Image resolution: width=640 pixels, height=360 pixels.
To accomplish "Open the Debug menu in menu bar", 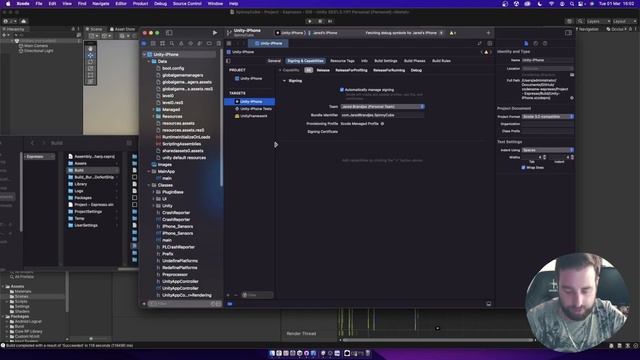I will point(160,4).
